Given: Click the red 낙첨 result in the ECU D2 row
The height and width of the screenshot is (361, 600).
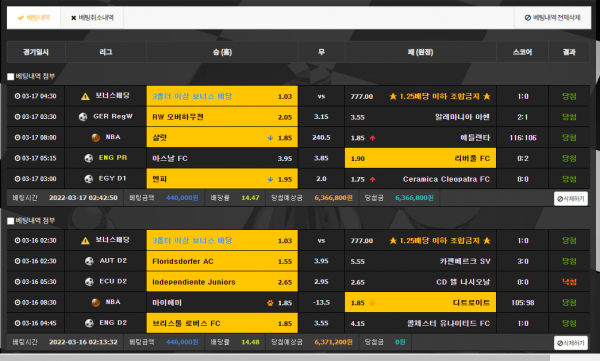Looking at the screenshot, I should (569, 282).
